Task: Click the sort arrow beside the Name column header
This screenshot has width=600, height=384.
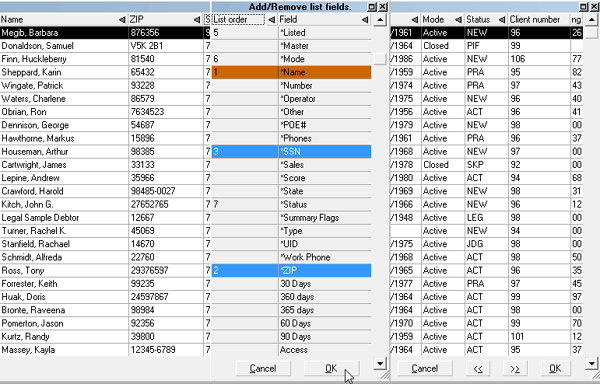Action: (122, 20)
